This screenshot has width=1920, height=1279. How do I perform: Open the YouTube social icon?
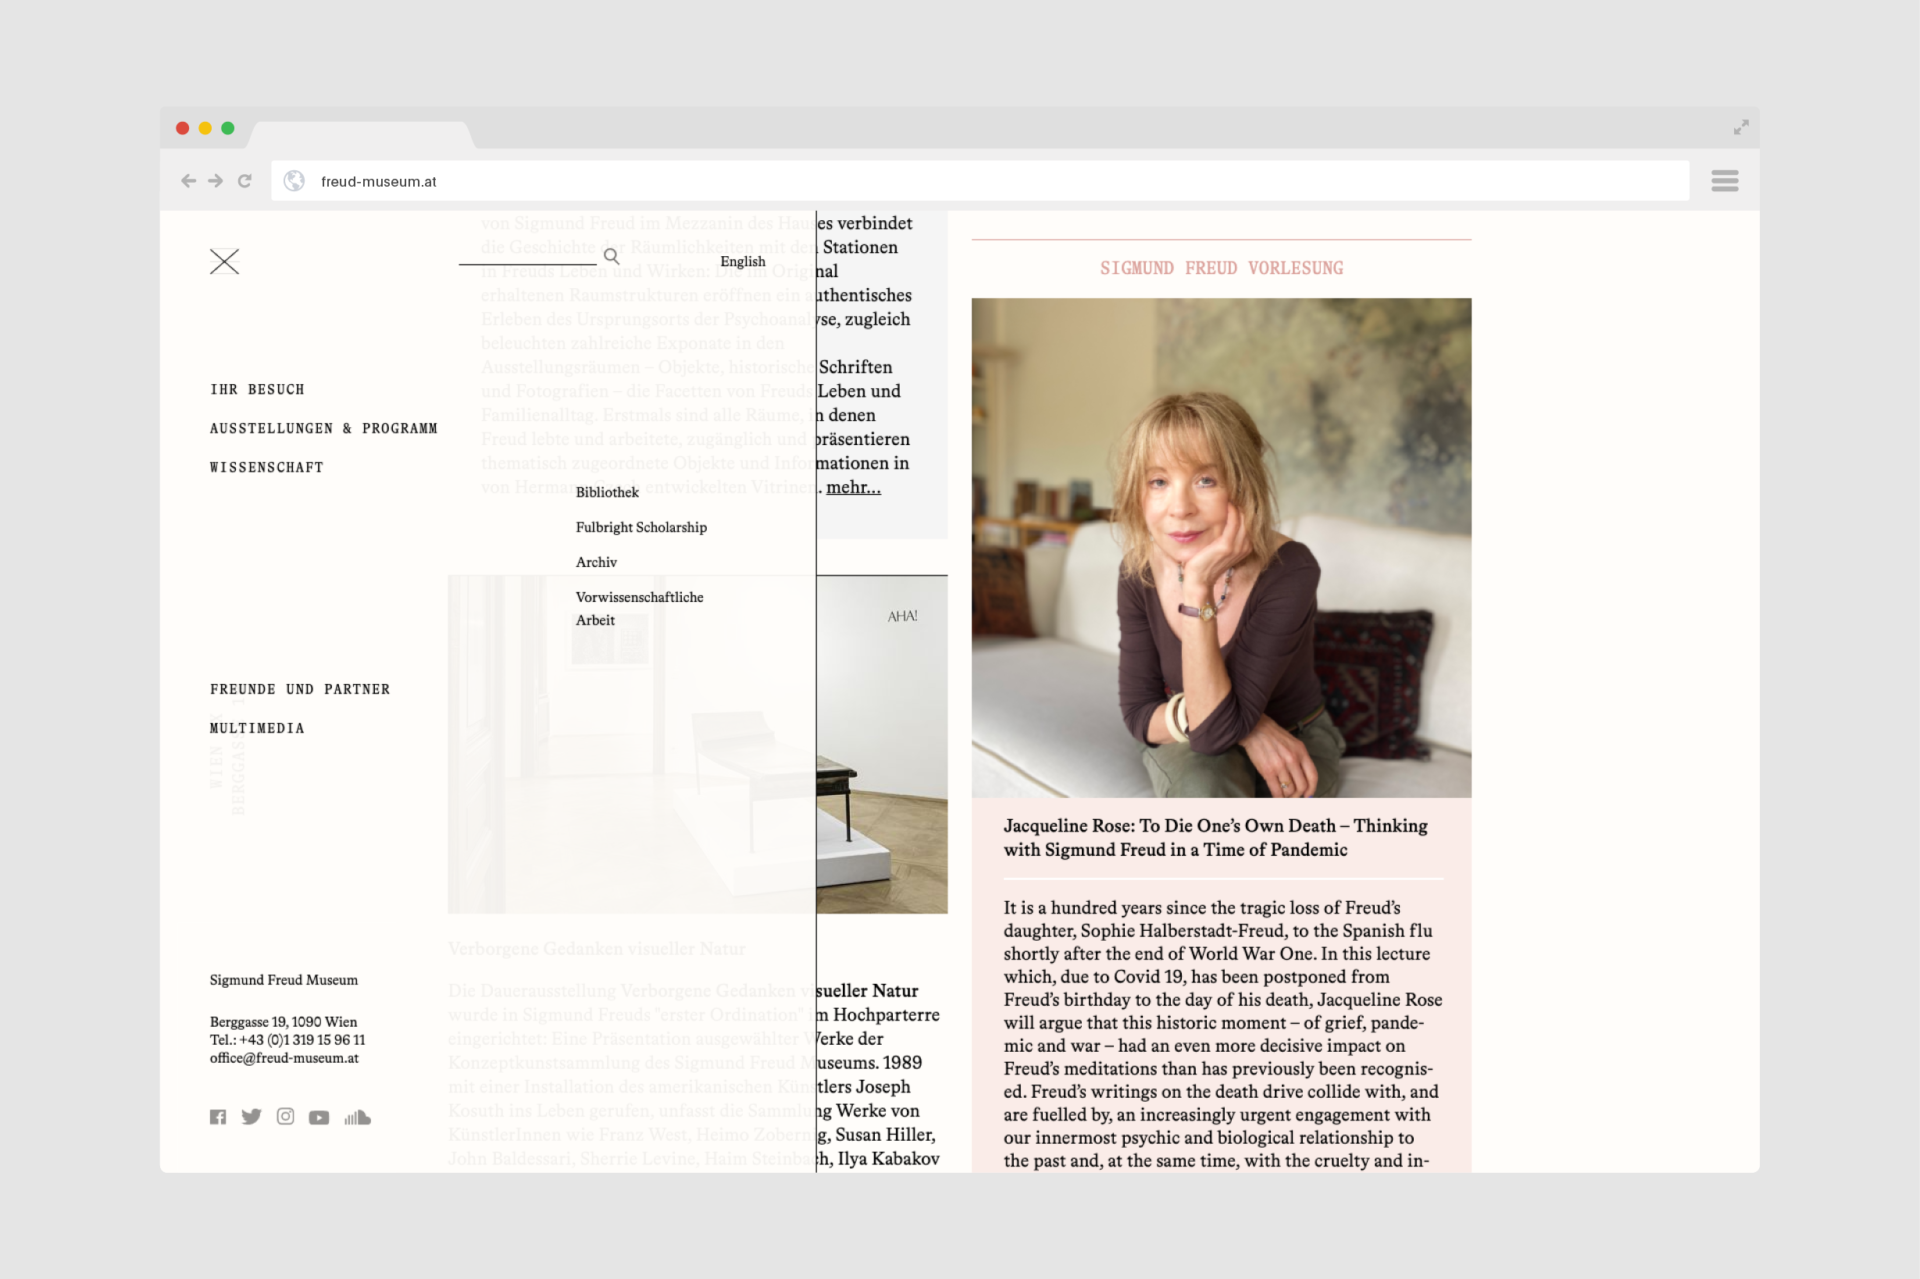319,1118
